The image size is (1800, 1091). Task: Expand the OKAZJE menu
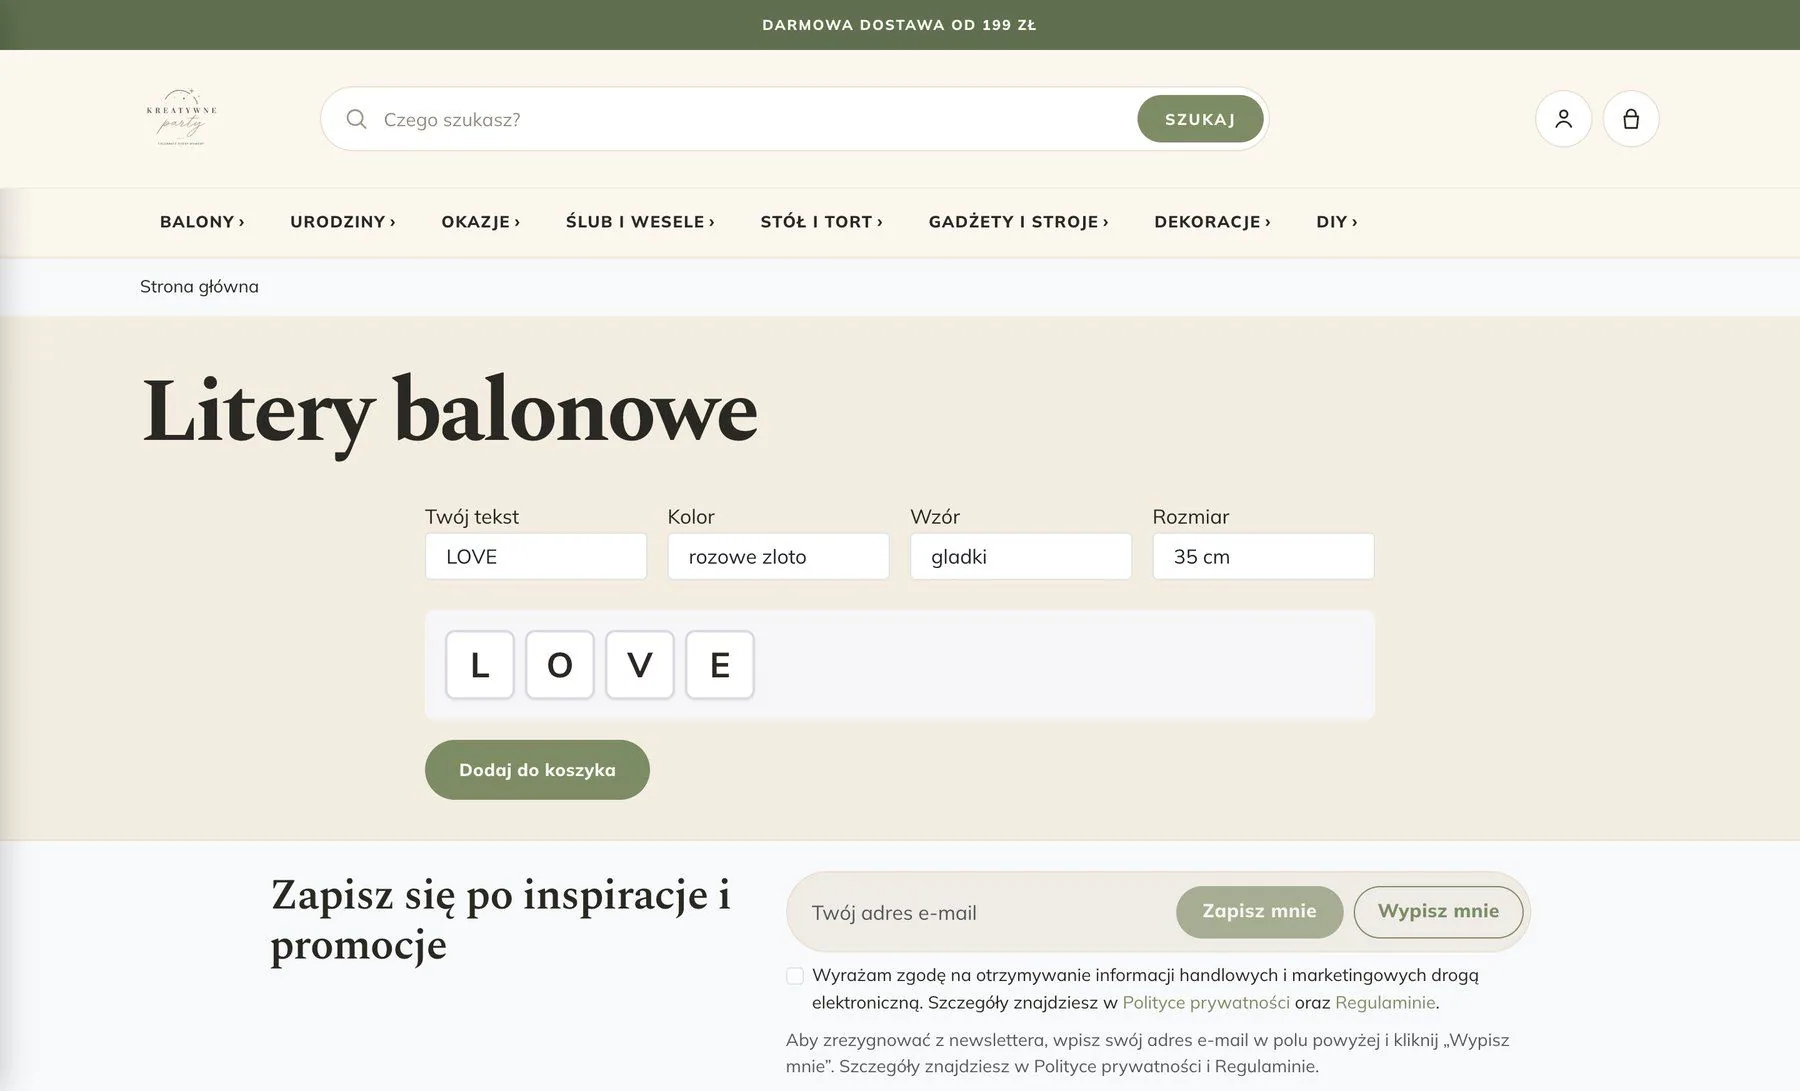pyautogui.click(x=481, y=222)
